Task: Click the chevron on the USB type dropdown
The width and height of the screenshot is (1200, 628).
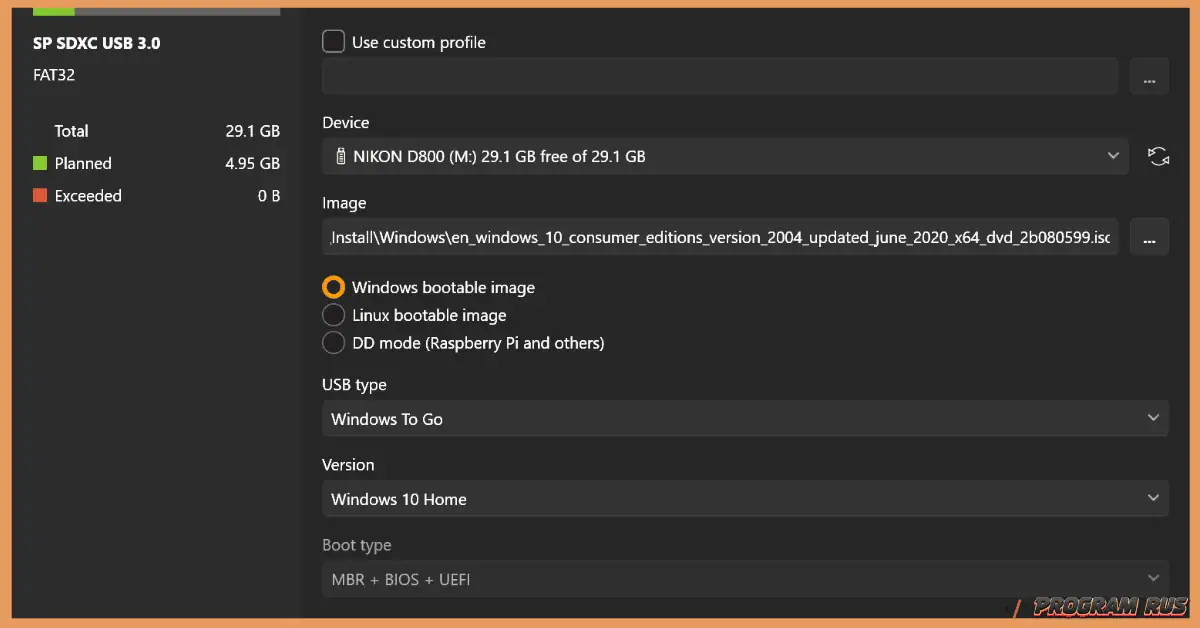Action: [1153, 418]
